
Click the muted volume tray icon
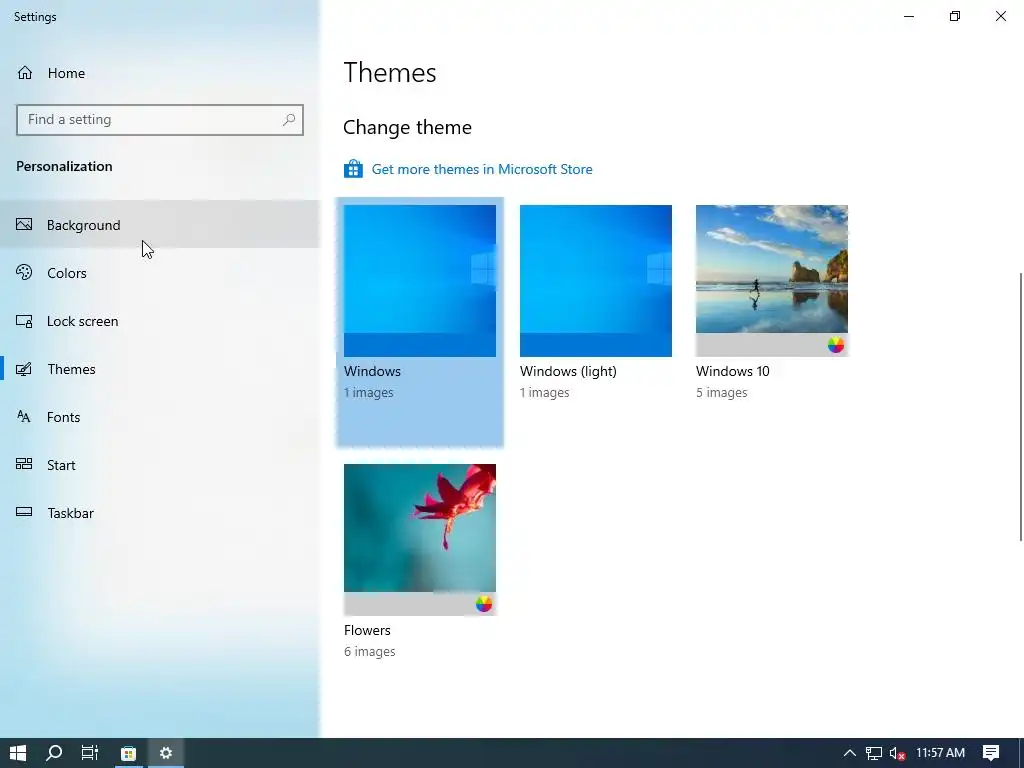point(898,754)
